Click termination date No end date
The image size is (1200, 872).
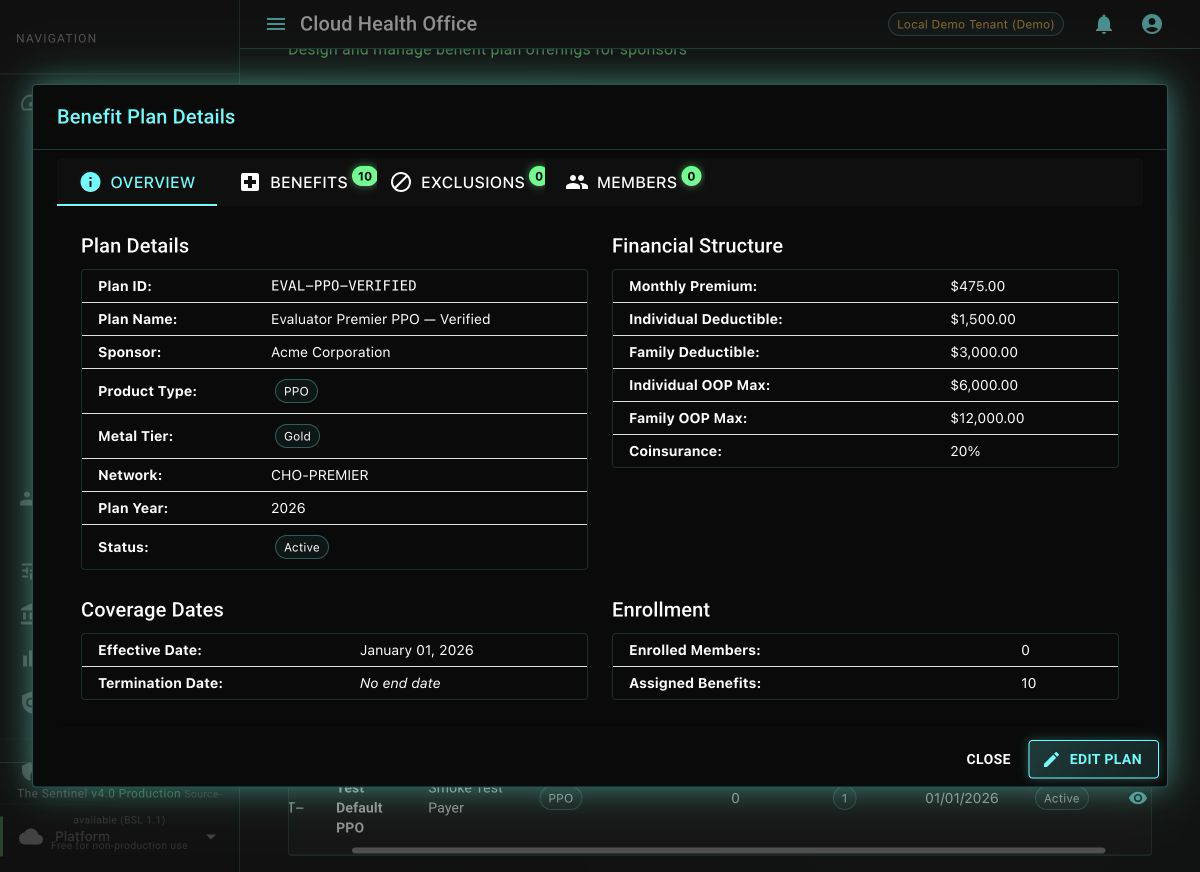click(400, 683)
